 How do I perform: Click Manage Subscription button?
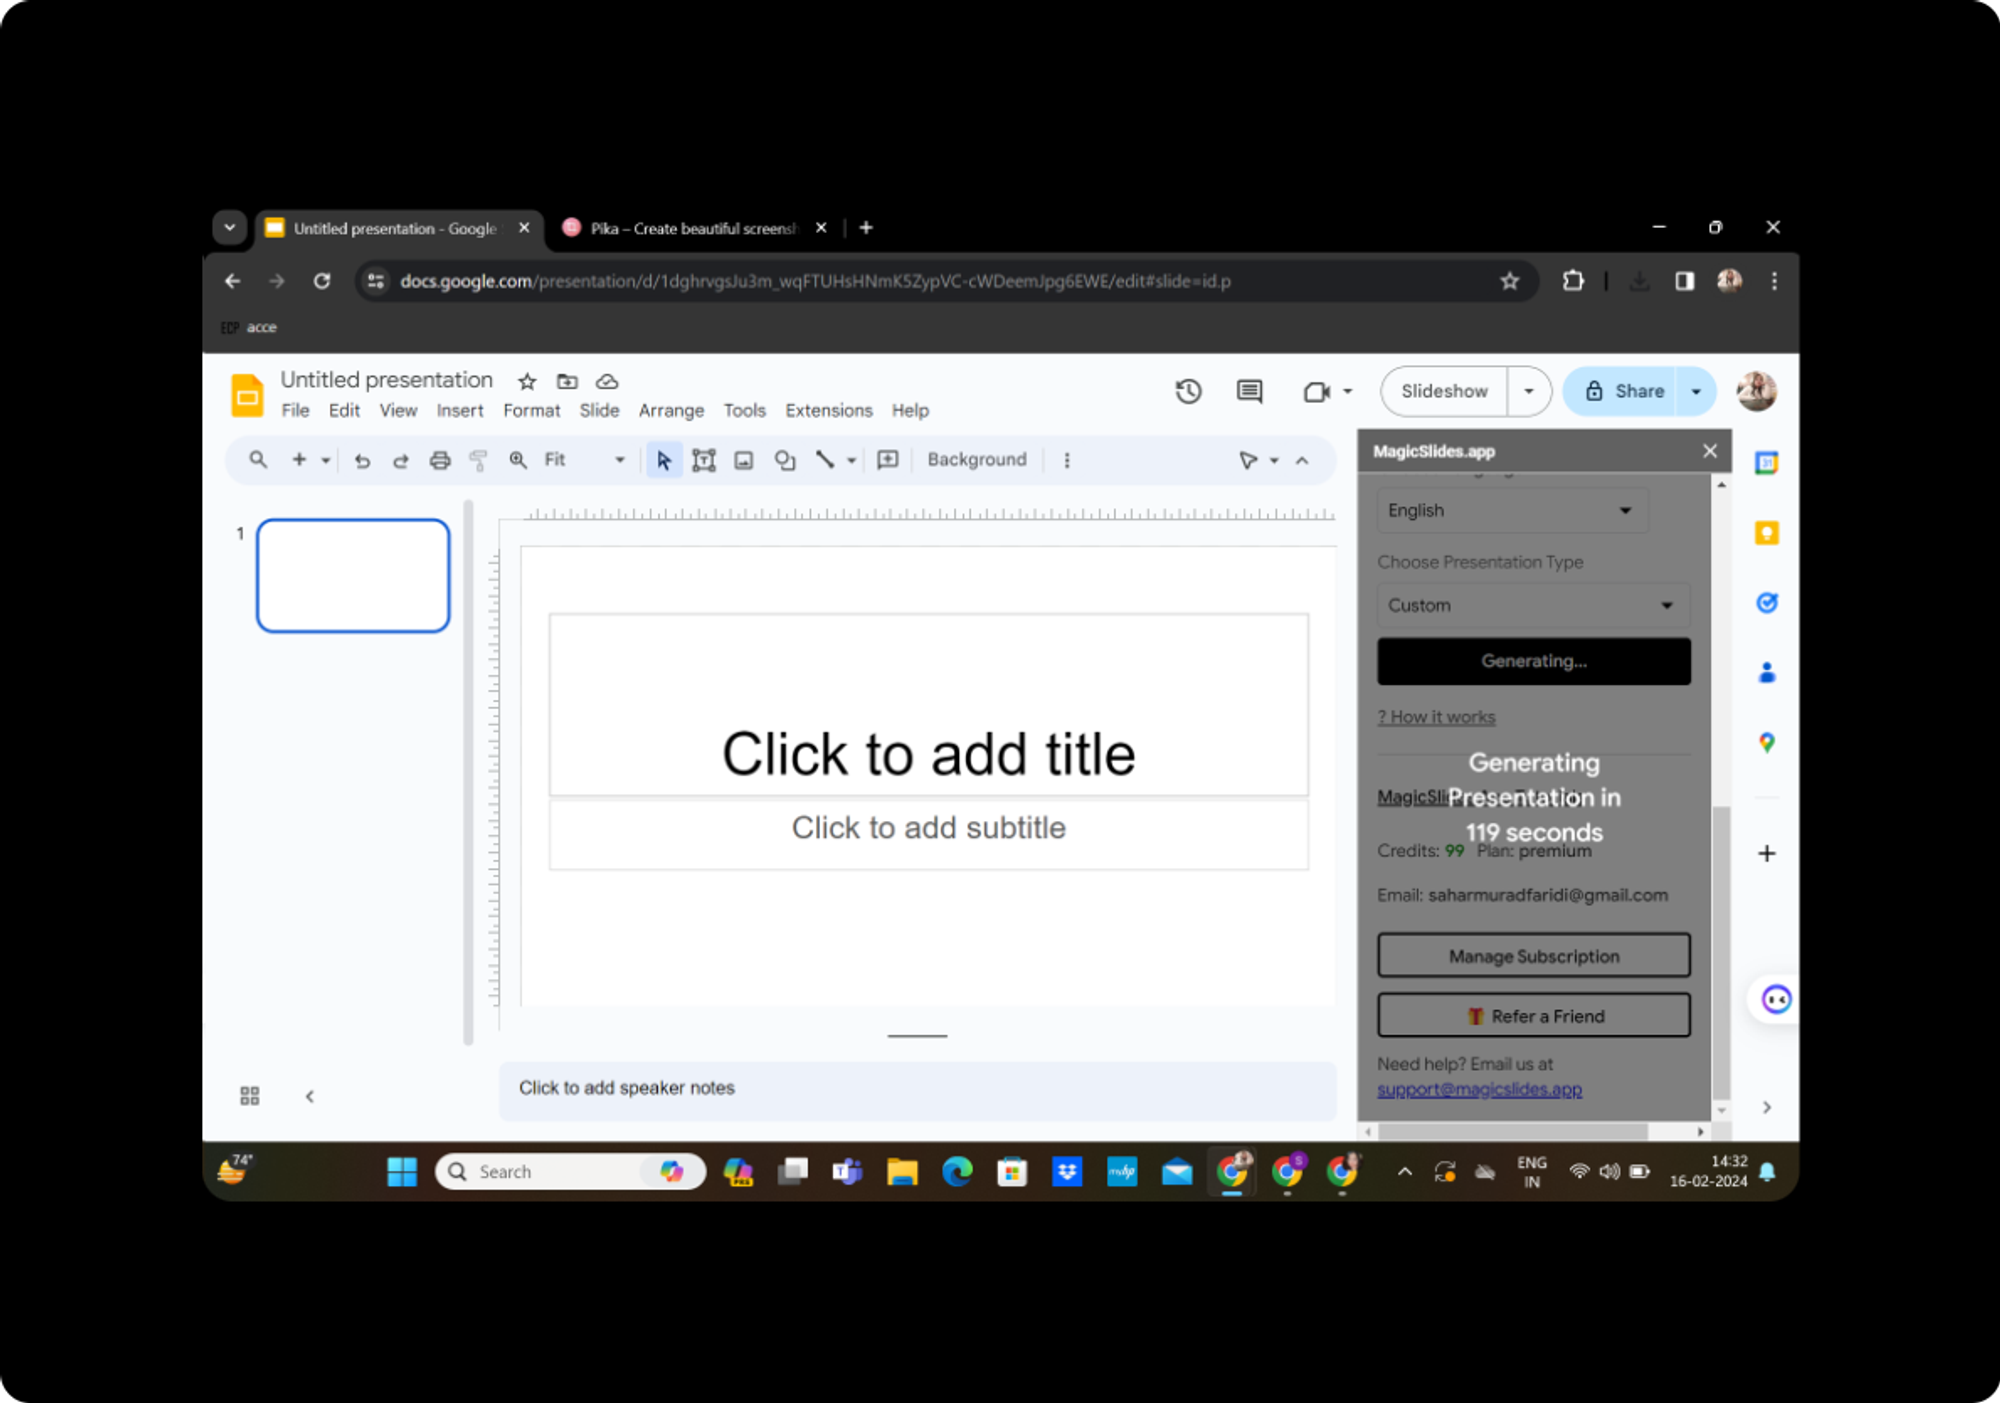coord(1530,955)
